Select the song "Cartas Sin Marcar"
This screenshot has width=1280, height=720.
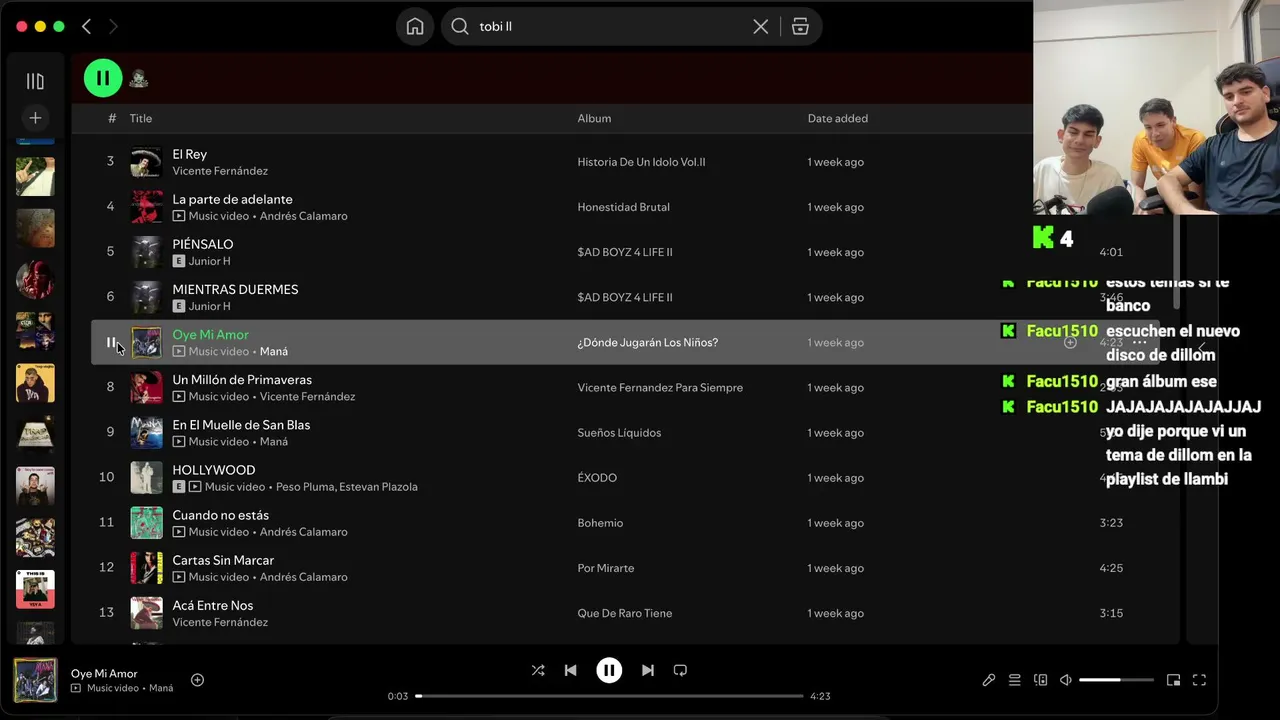pos(223,560)
